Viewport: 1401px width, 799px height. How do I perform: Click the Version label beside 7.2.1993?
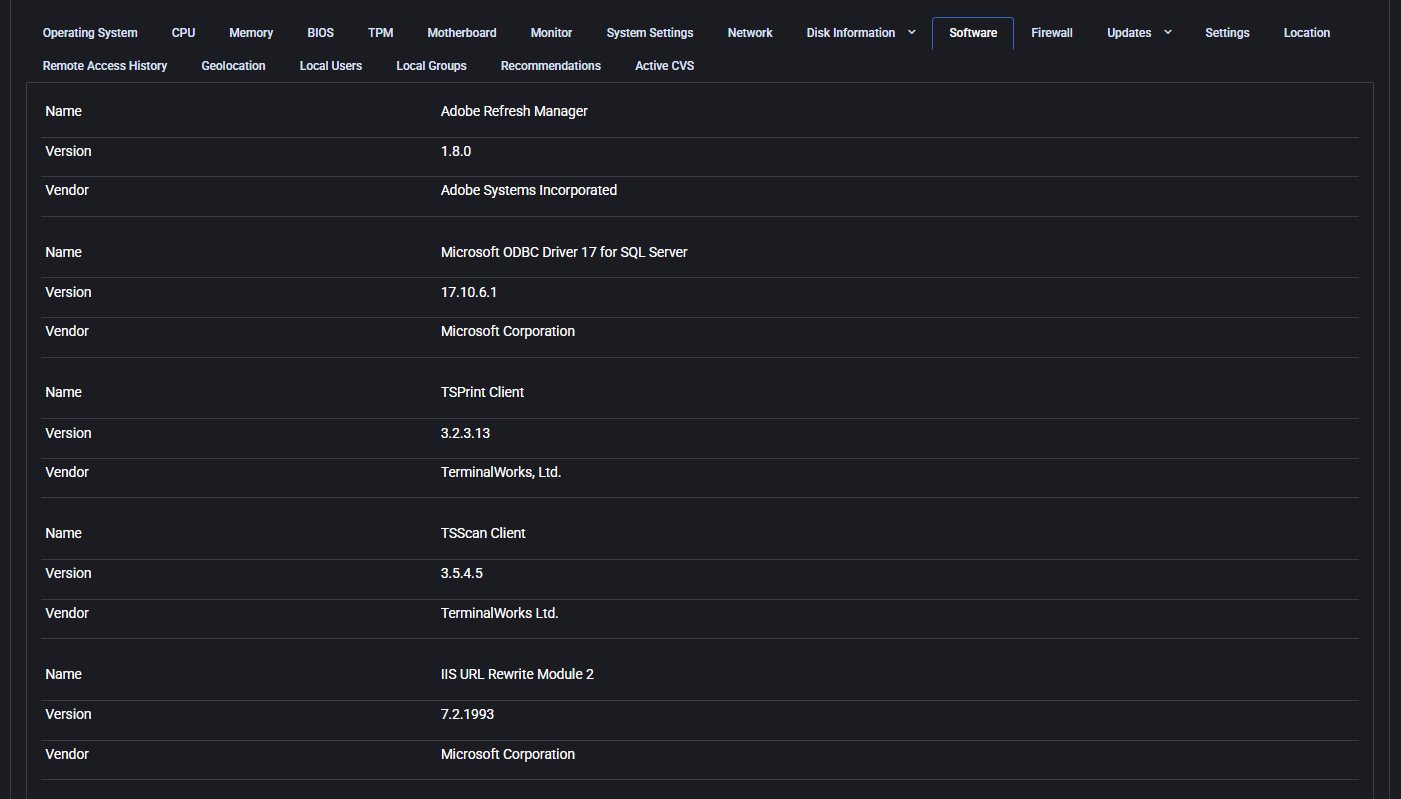tap(68, 715)
